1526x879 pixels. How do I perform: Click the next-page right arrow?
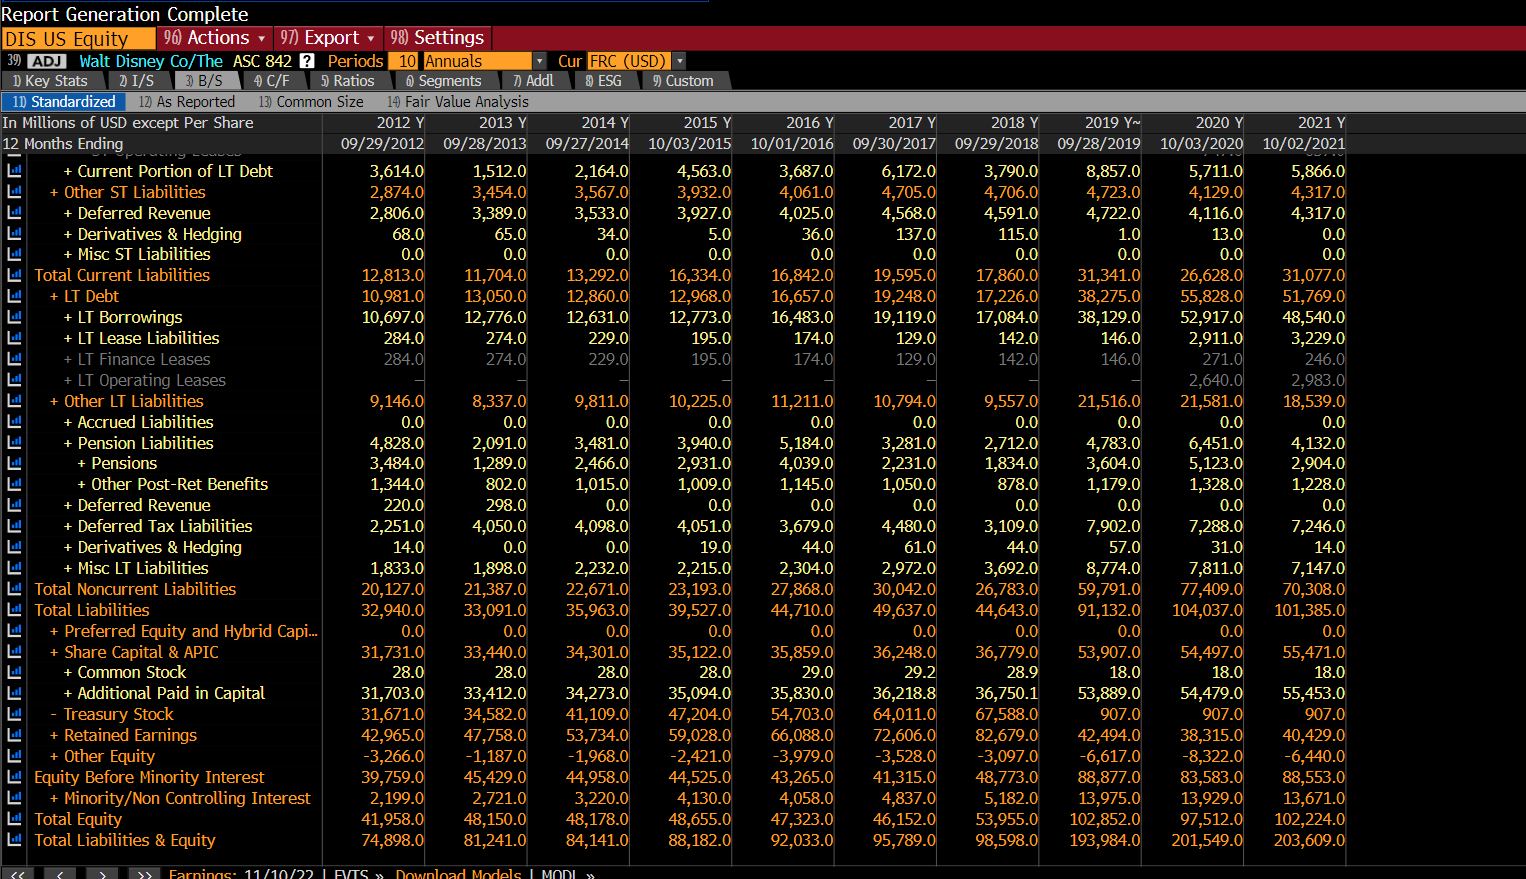(101, 873)
